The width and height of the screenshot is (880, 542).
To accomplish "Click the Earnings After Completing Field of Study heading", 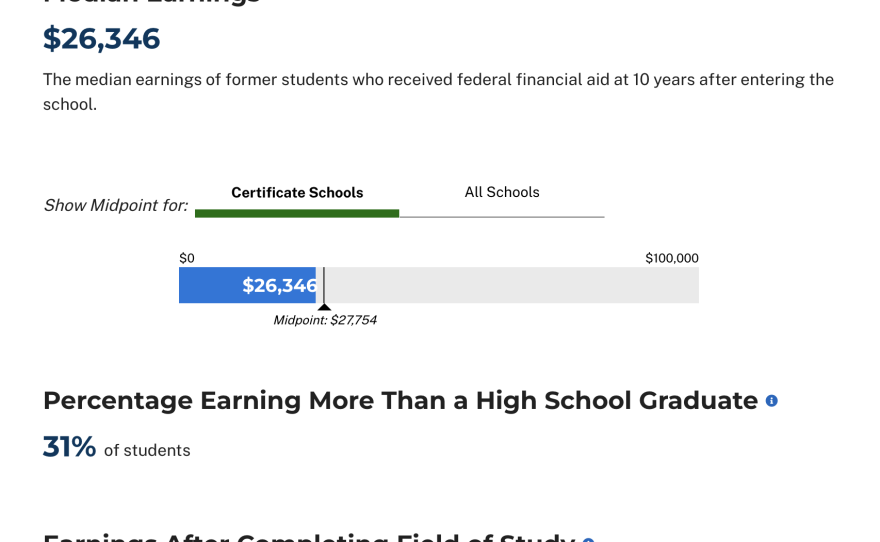I will pyautogui.click(x=309, y=537).
